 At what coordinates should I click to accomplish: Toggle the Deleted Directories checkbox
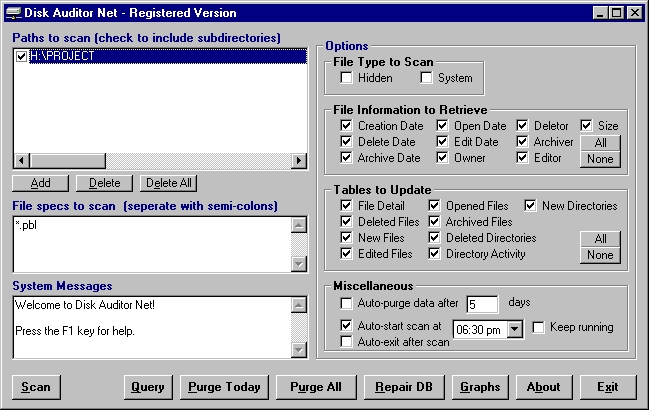point(434,238)
